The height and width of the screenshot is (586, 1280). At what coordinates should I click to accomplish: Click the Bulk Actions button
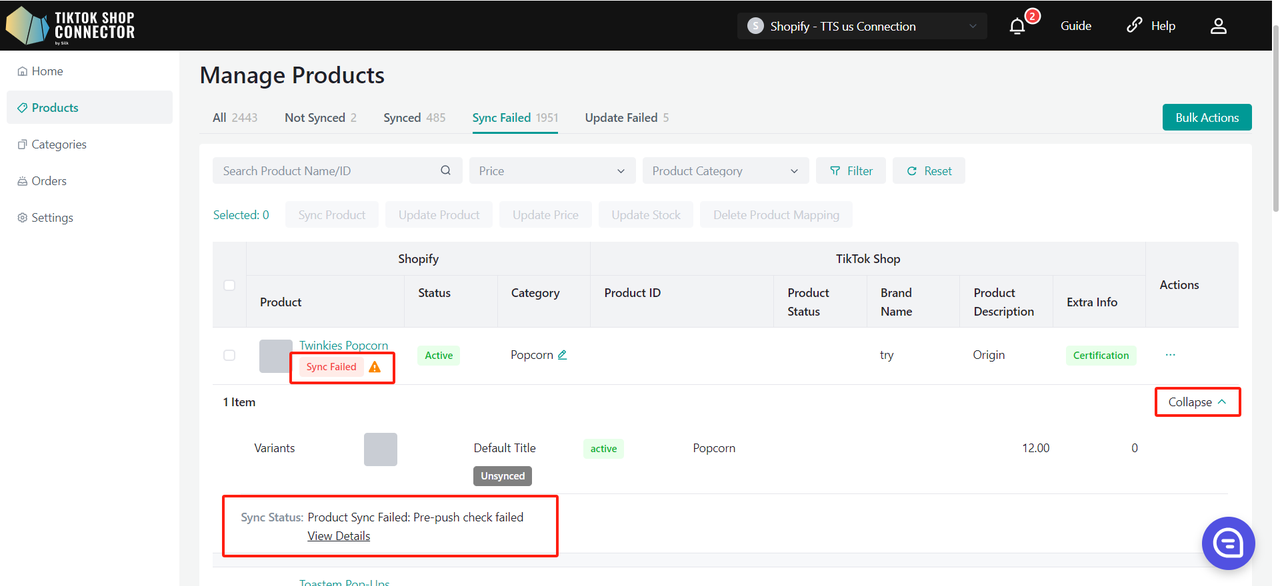coord(1206,118)
